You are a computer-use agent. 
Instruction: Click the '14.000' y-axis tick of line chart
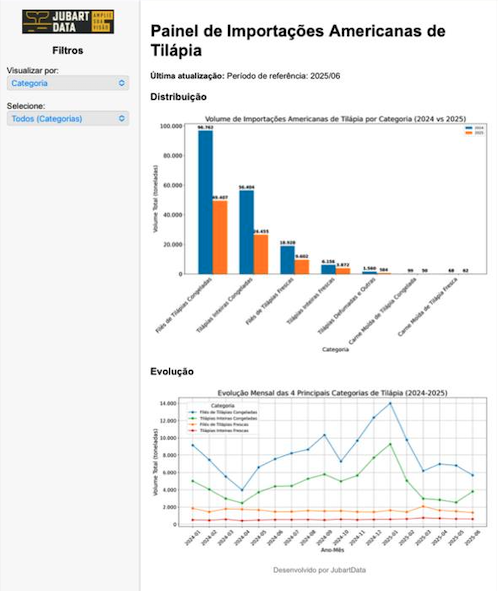click(168, 403)
